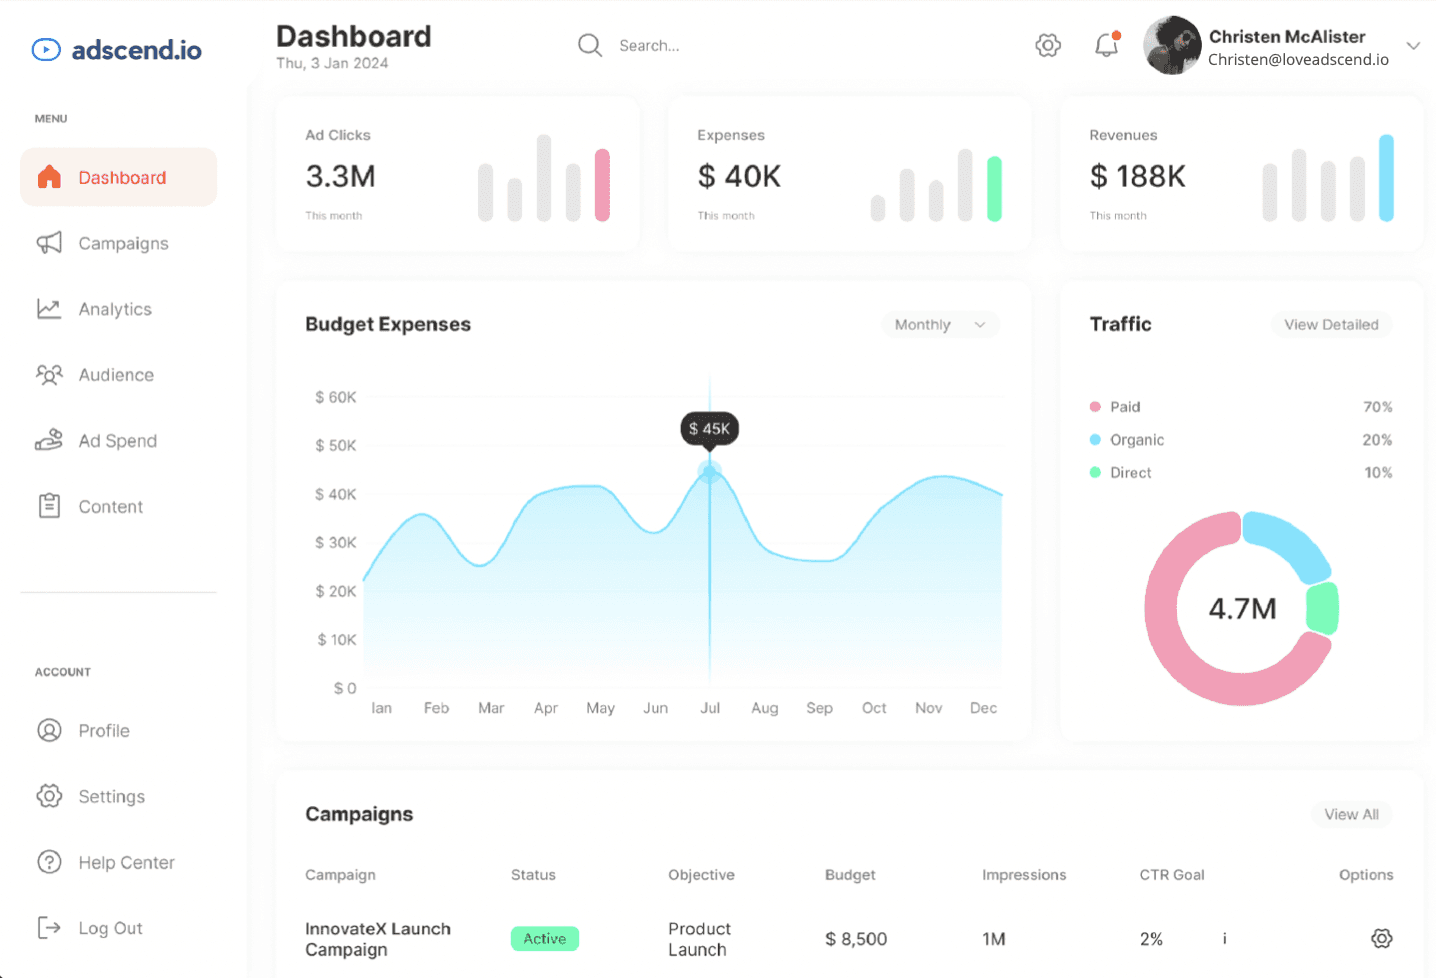
Task: Expand the user account chevron
Action: coord(1413,46)
